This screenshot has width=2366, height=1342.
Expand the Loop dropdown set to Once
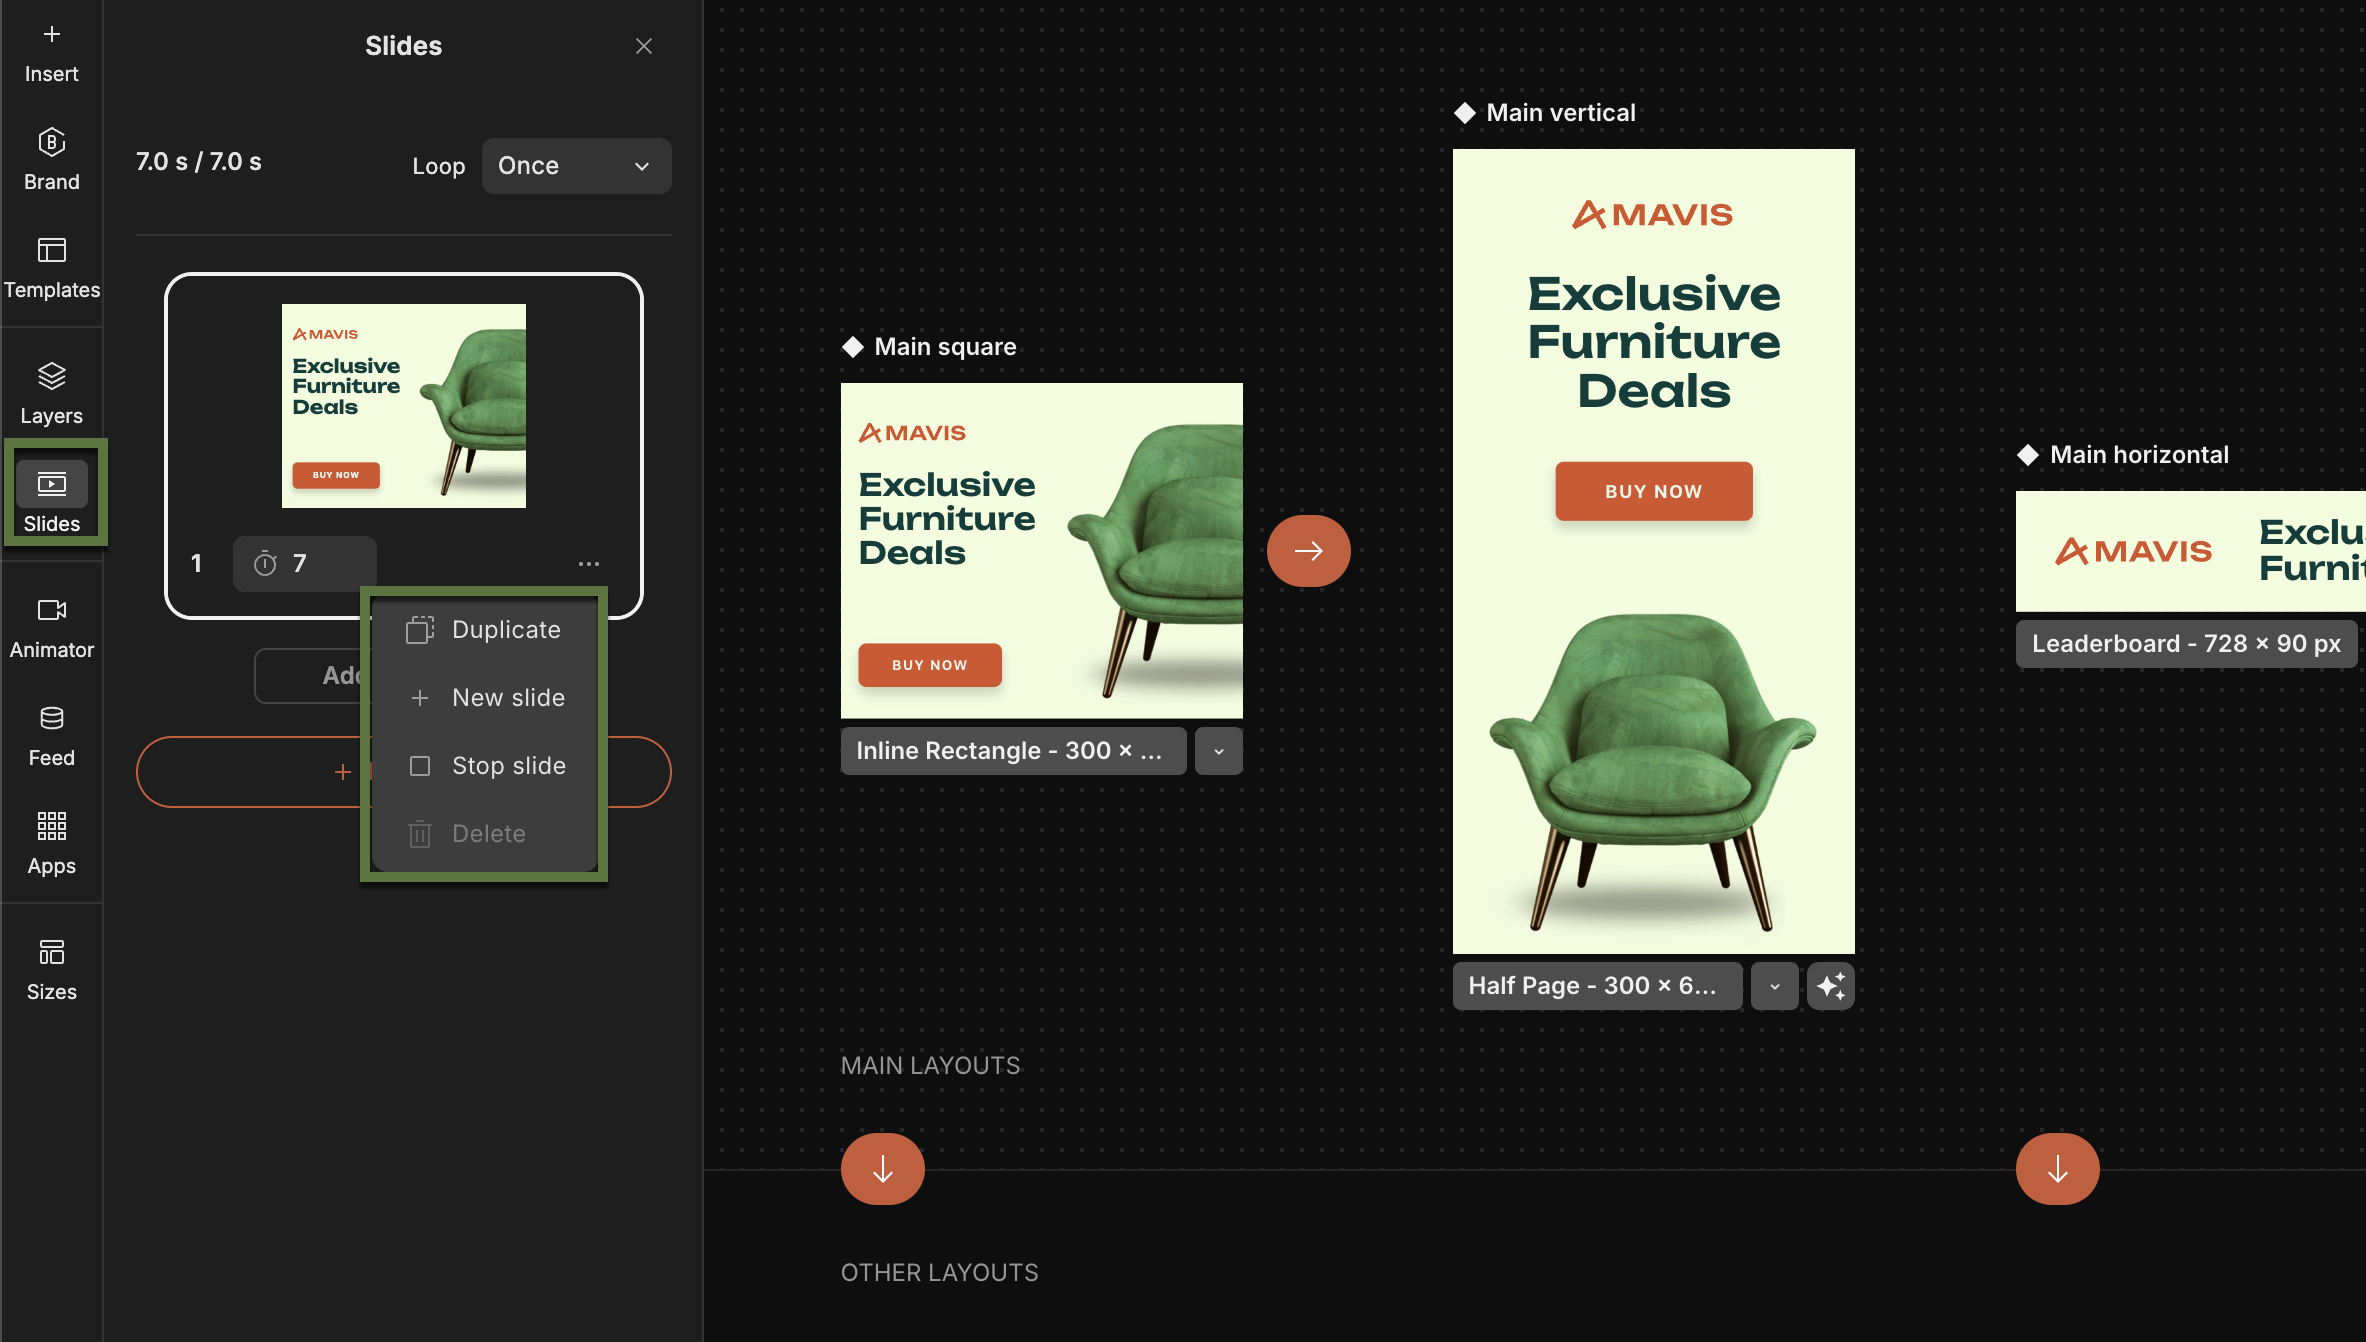(576, 166)
